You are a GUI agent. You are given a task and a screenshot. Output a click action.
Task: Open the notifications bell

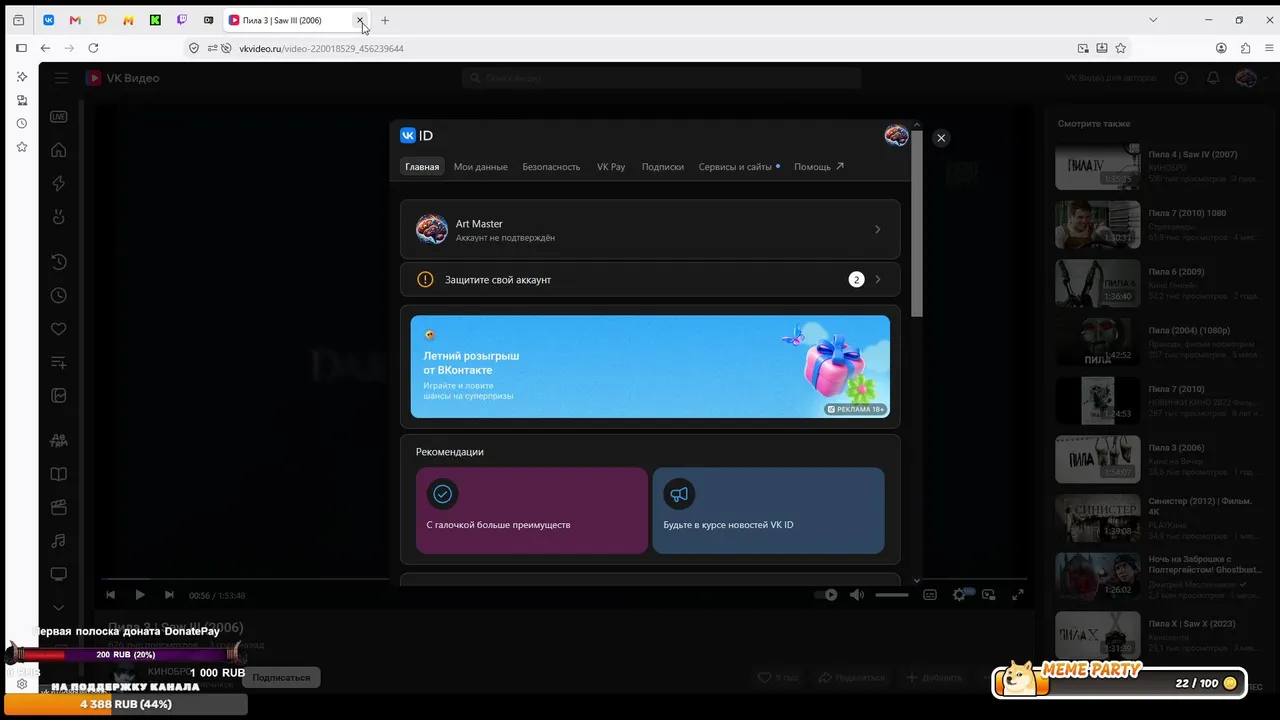[x=1213, y=78]
